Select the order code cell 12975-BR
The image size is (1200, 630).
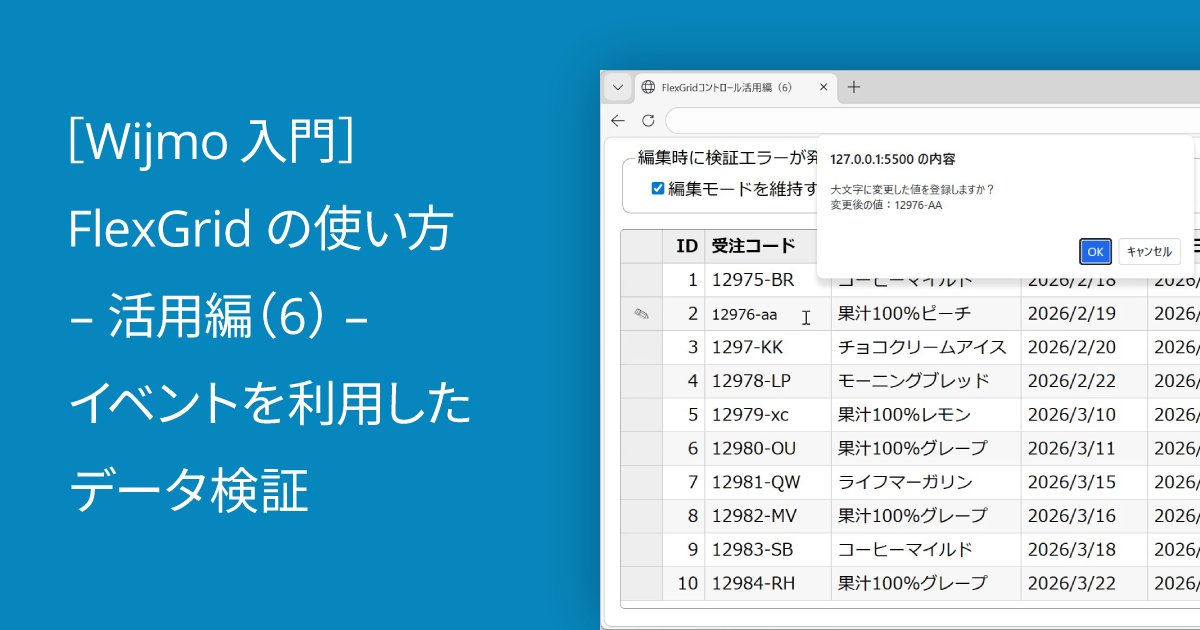[x=768, y=280]
